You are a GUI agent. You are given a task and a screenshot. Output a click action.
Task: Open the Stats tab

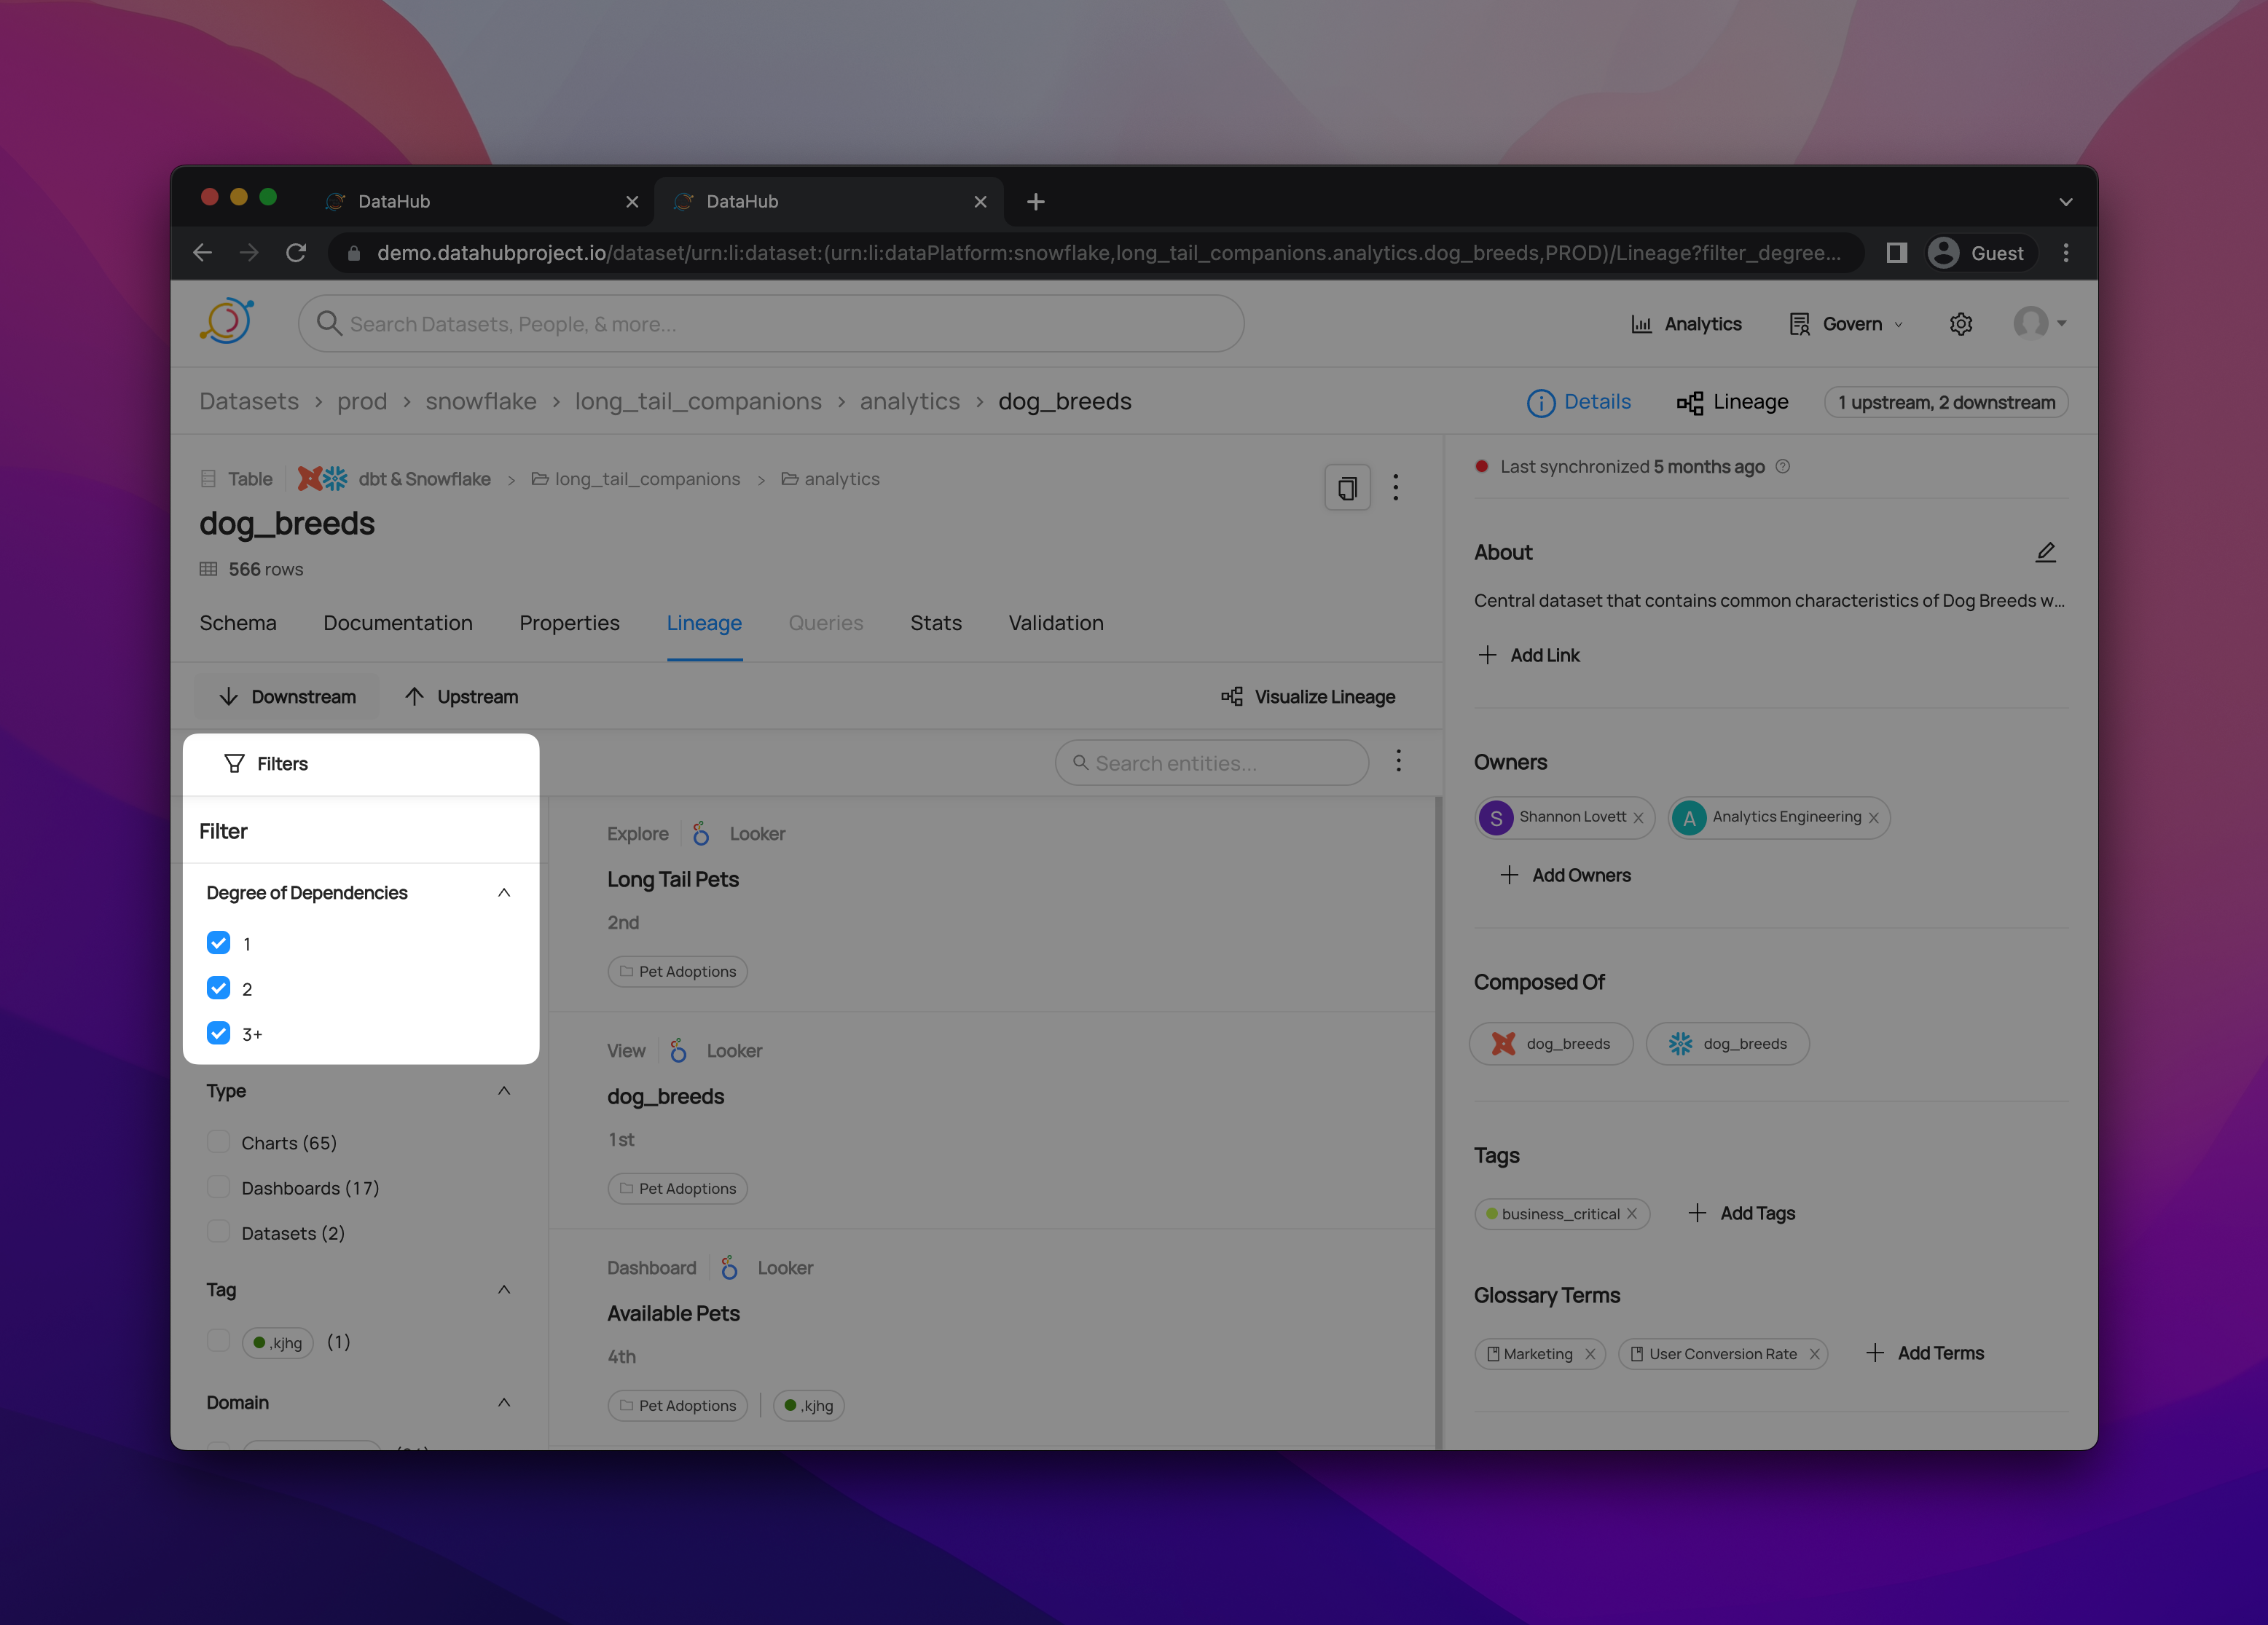coord(935,623)
